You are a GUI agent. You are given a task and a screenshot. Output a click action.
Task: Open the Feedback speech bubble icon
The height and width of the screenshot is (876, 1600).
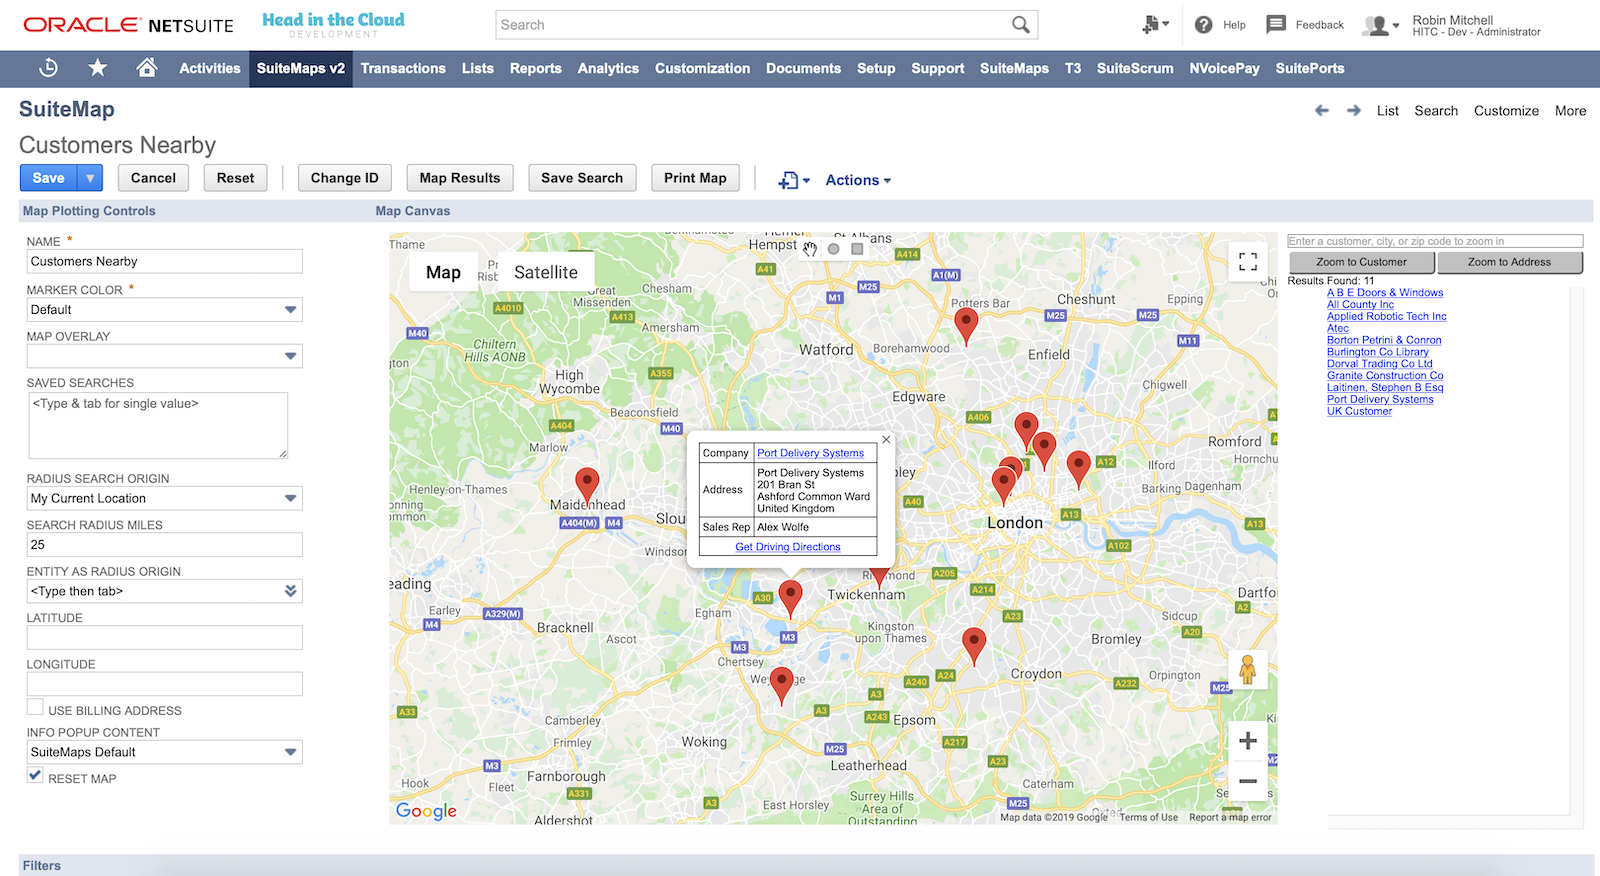point(1276,25)
